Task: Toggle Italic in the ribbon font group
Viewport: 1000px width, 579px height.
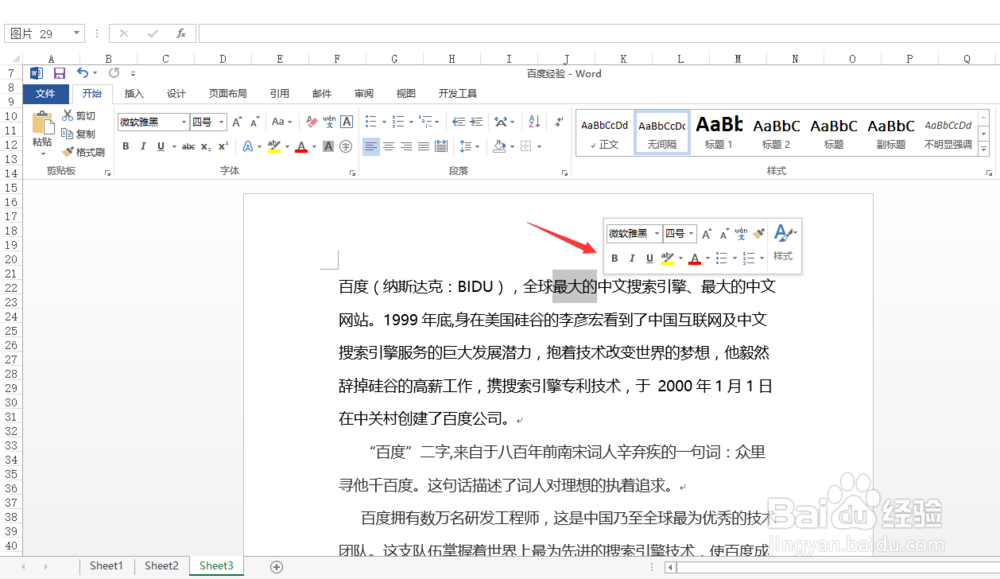Action: (x=143, y=147)
